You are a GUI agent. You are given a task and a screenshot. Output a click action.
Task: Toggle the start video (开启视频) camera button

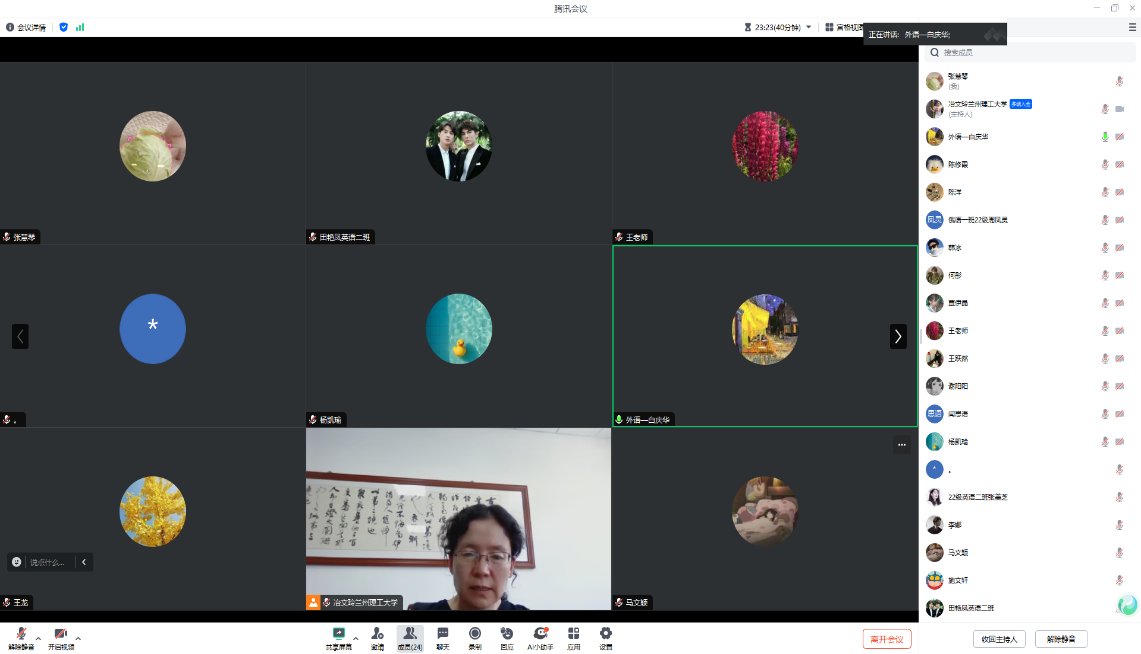click(60, 635)
